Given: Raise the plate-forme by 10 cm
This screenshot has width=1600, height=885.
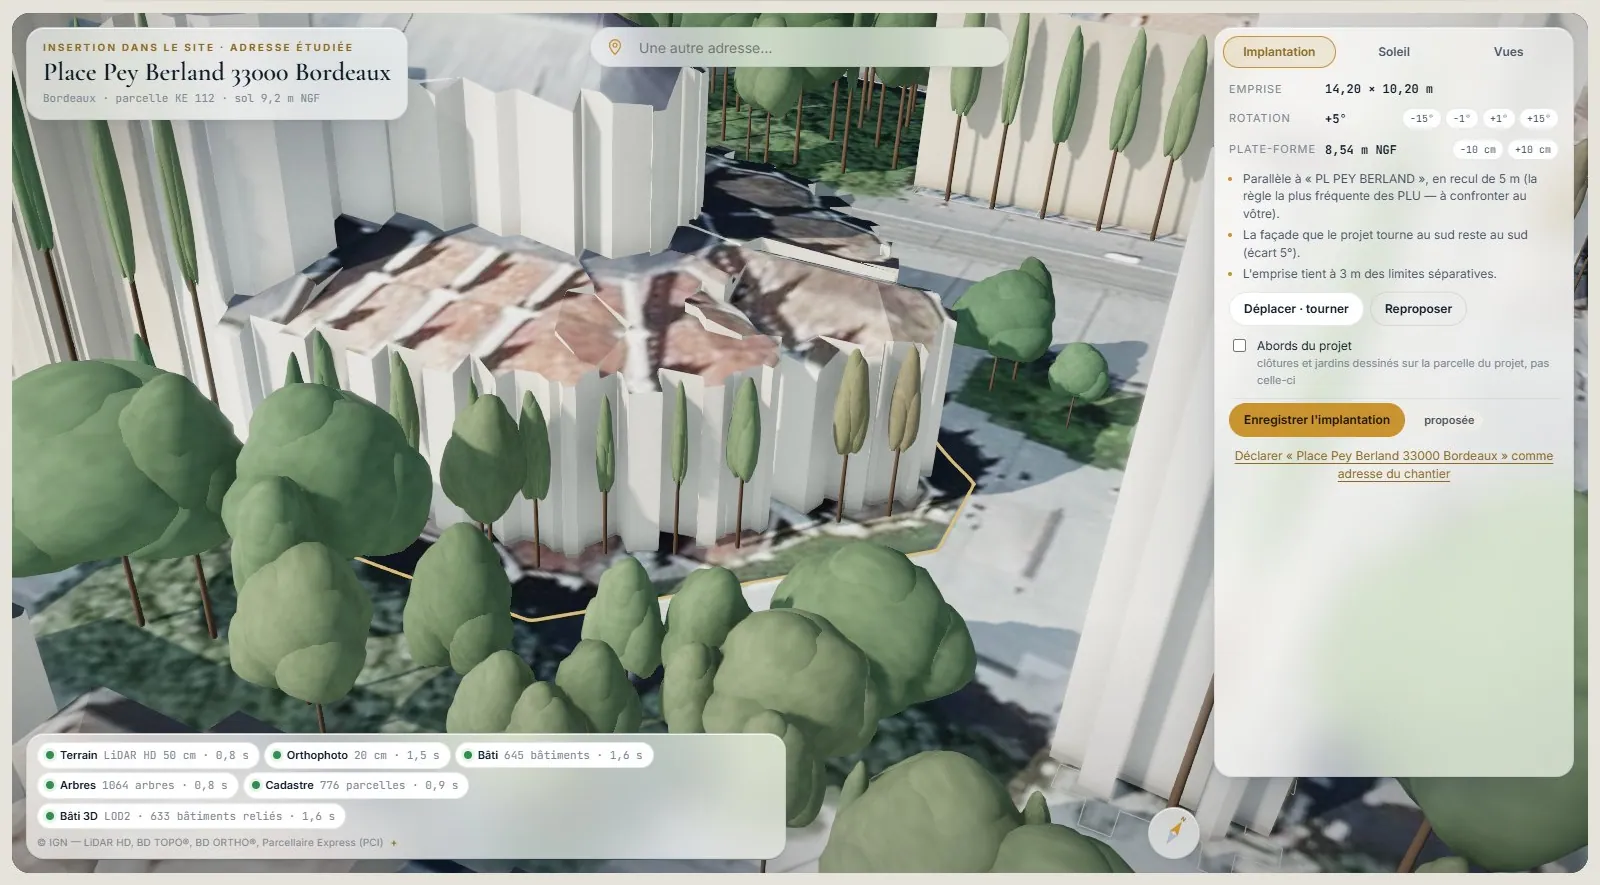Looking at the screenshot, I should [1532, 150].
